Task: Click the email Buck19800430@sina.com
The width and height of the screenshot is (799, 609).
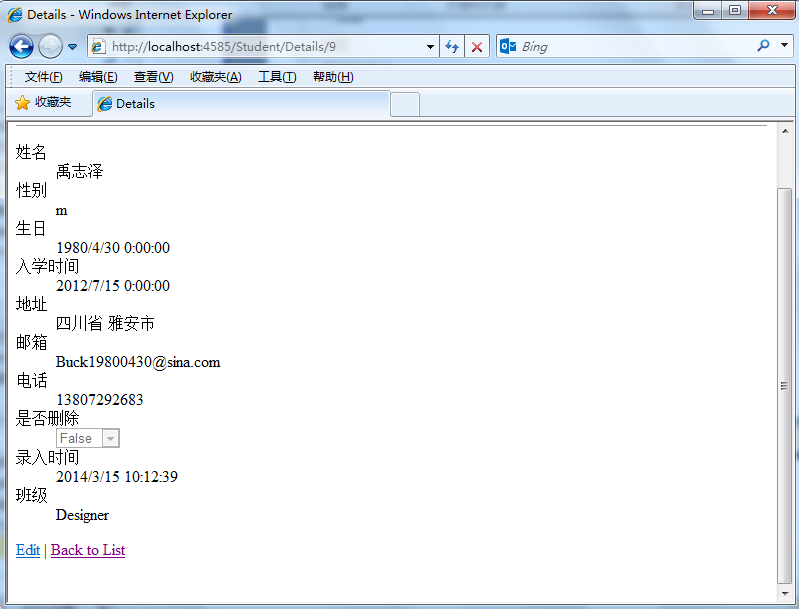Action: click(138, 362)
